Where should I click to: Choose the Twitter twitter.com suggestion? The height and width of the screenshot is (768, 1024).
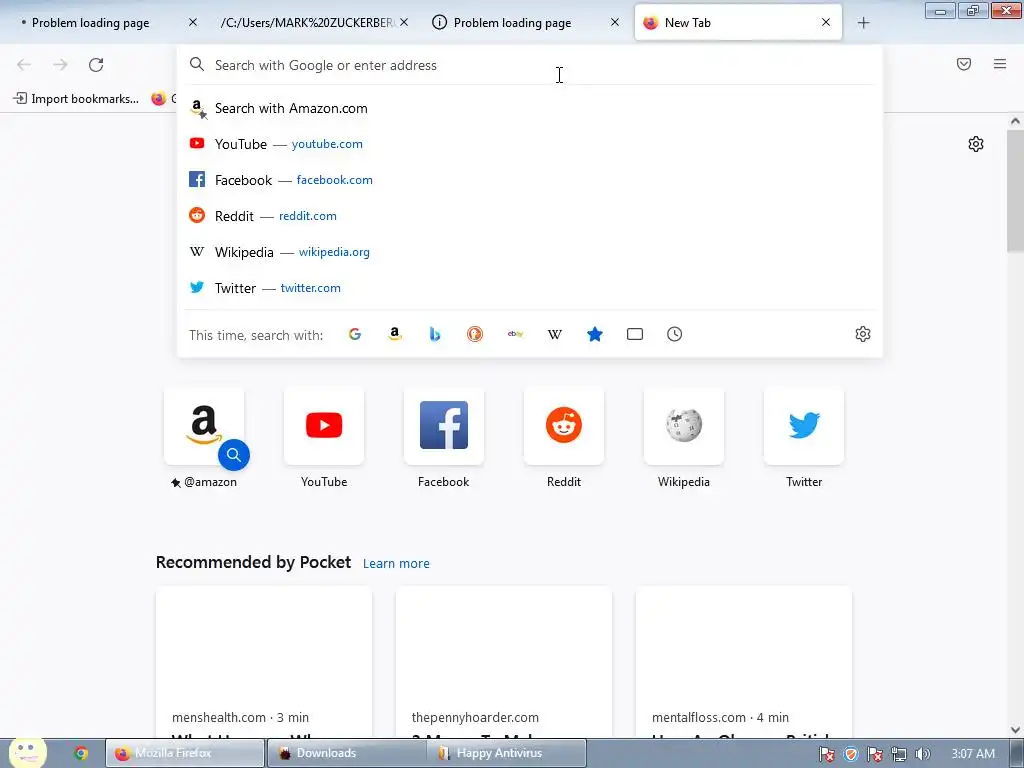[x=530, y=288]
